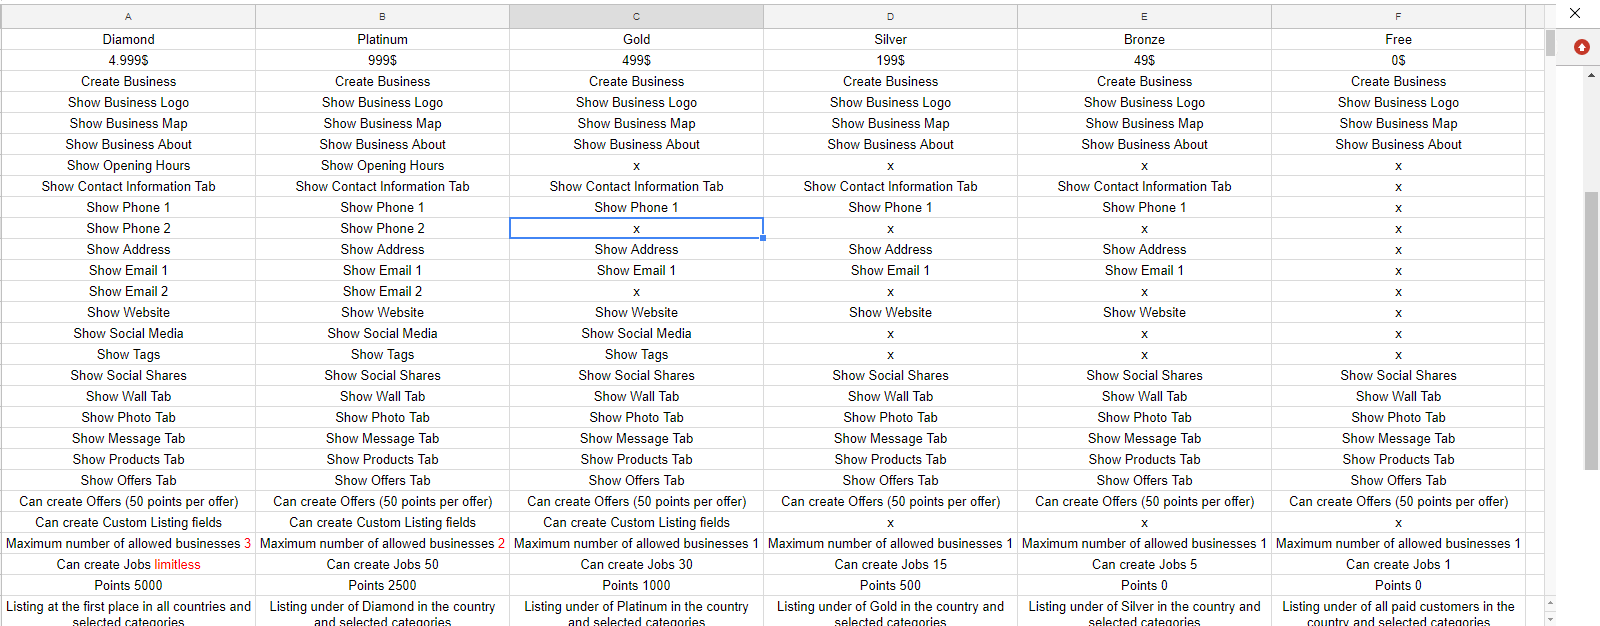Select Silver column's Points 500 cell
1600x626 pixels.
point(890,585)
